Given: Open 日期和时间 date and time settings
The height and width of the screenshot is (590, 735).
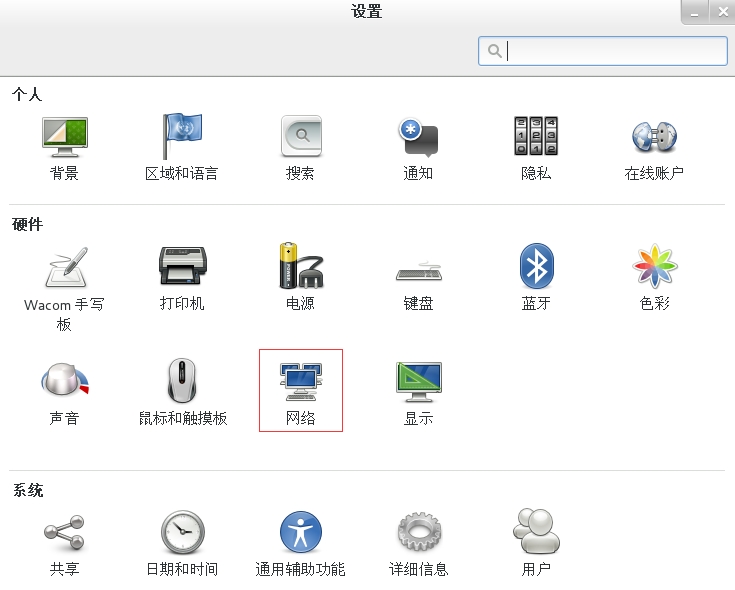Looking at the screenshot, I should click(x=182, y=544).
